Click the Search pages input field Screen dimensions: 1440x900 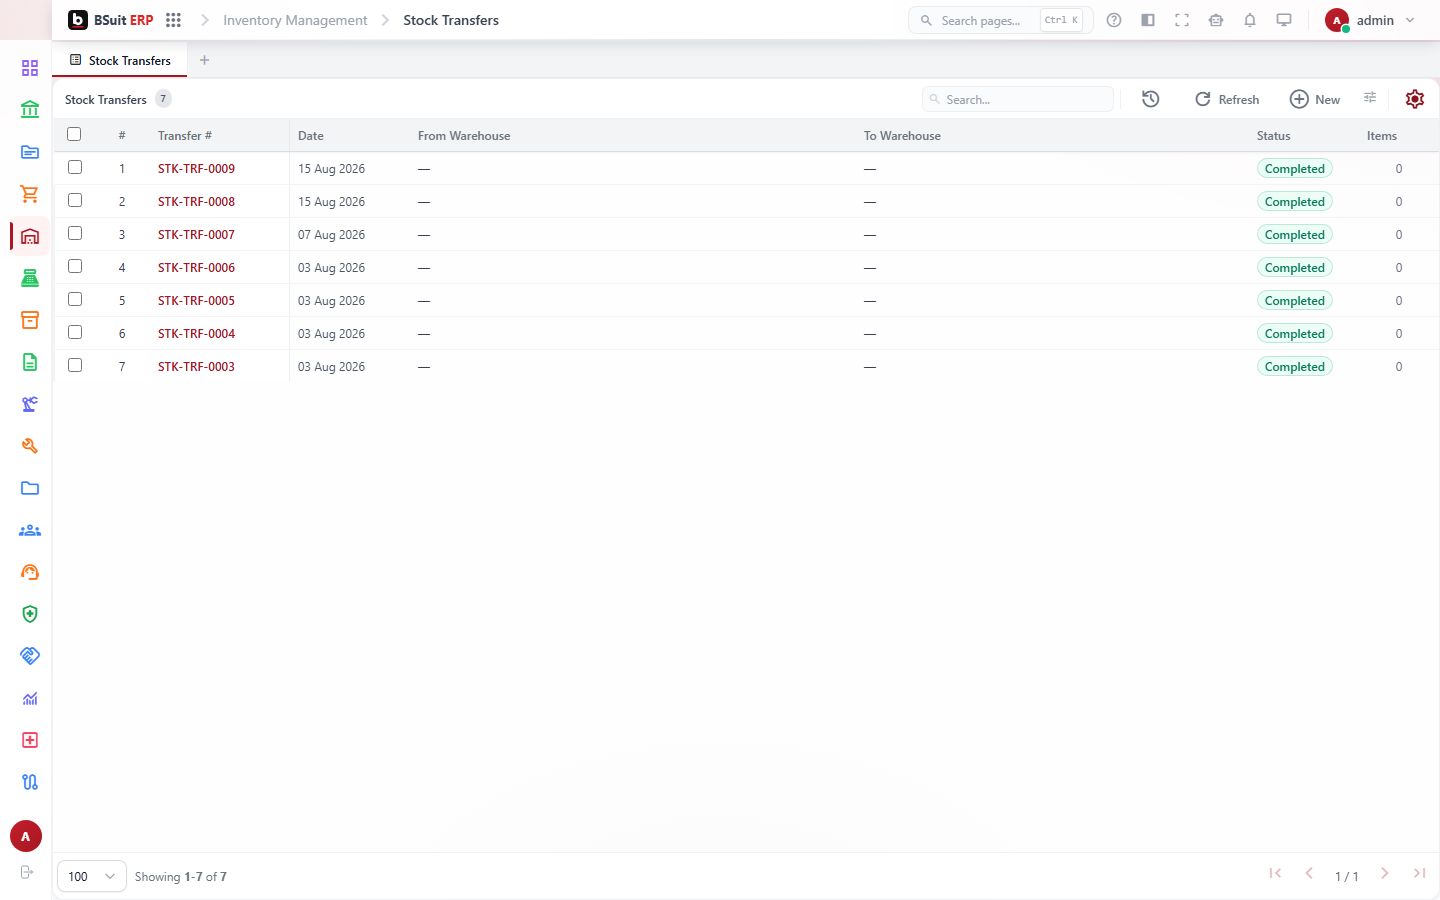tap(1001, 20)
